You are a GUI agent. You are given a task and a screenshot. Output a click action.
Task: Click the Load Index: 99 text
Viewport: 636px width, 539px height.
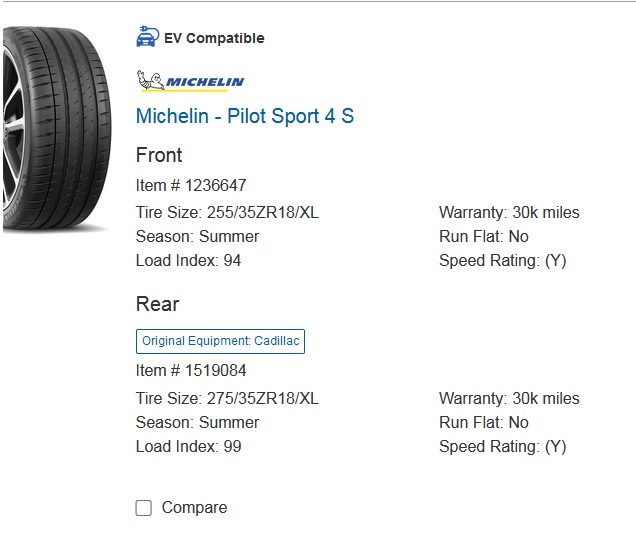188,446
